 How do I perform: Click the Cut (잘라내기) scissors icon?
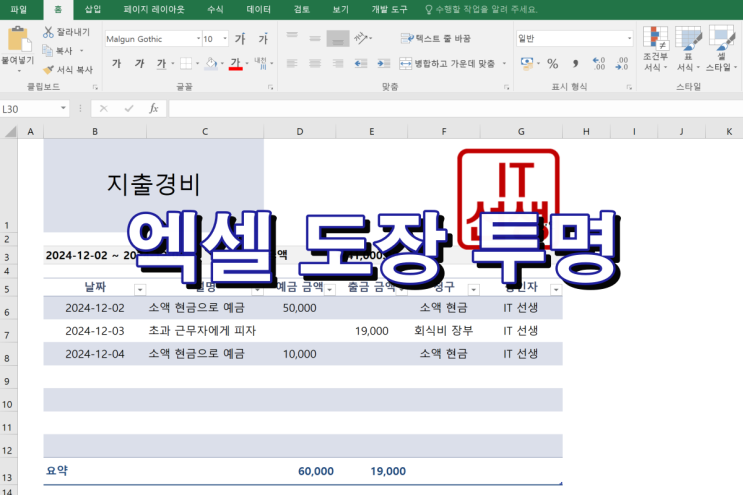(x=48, y=32)
